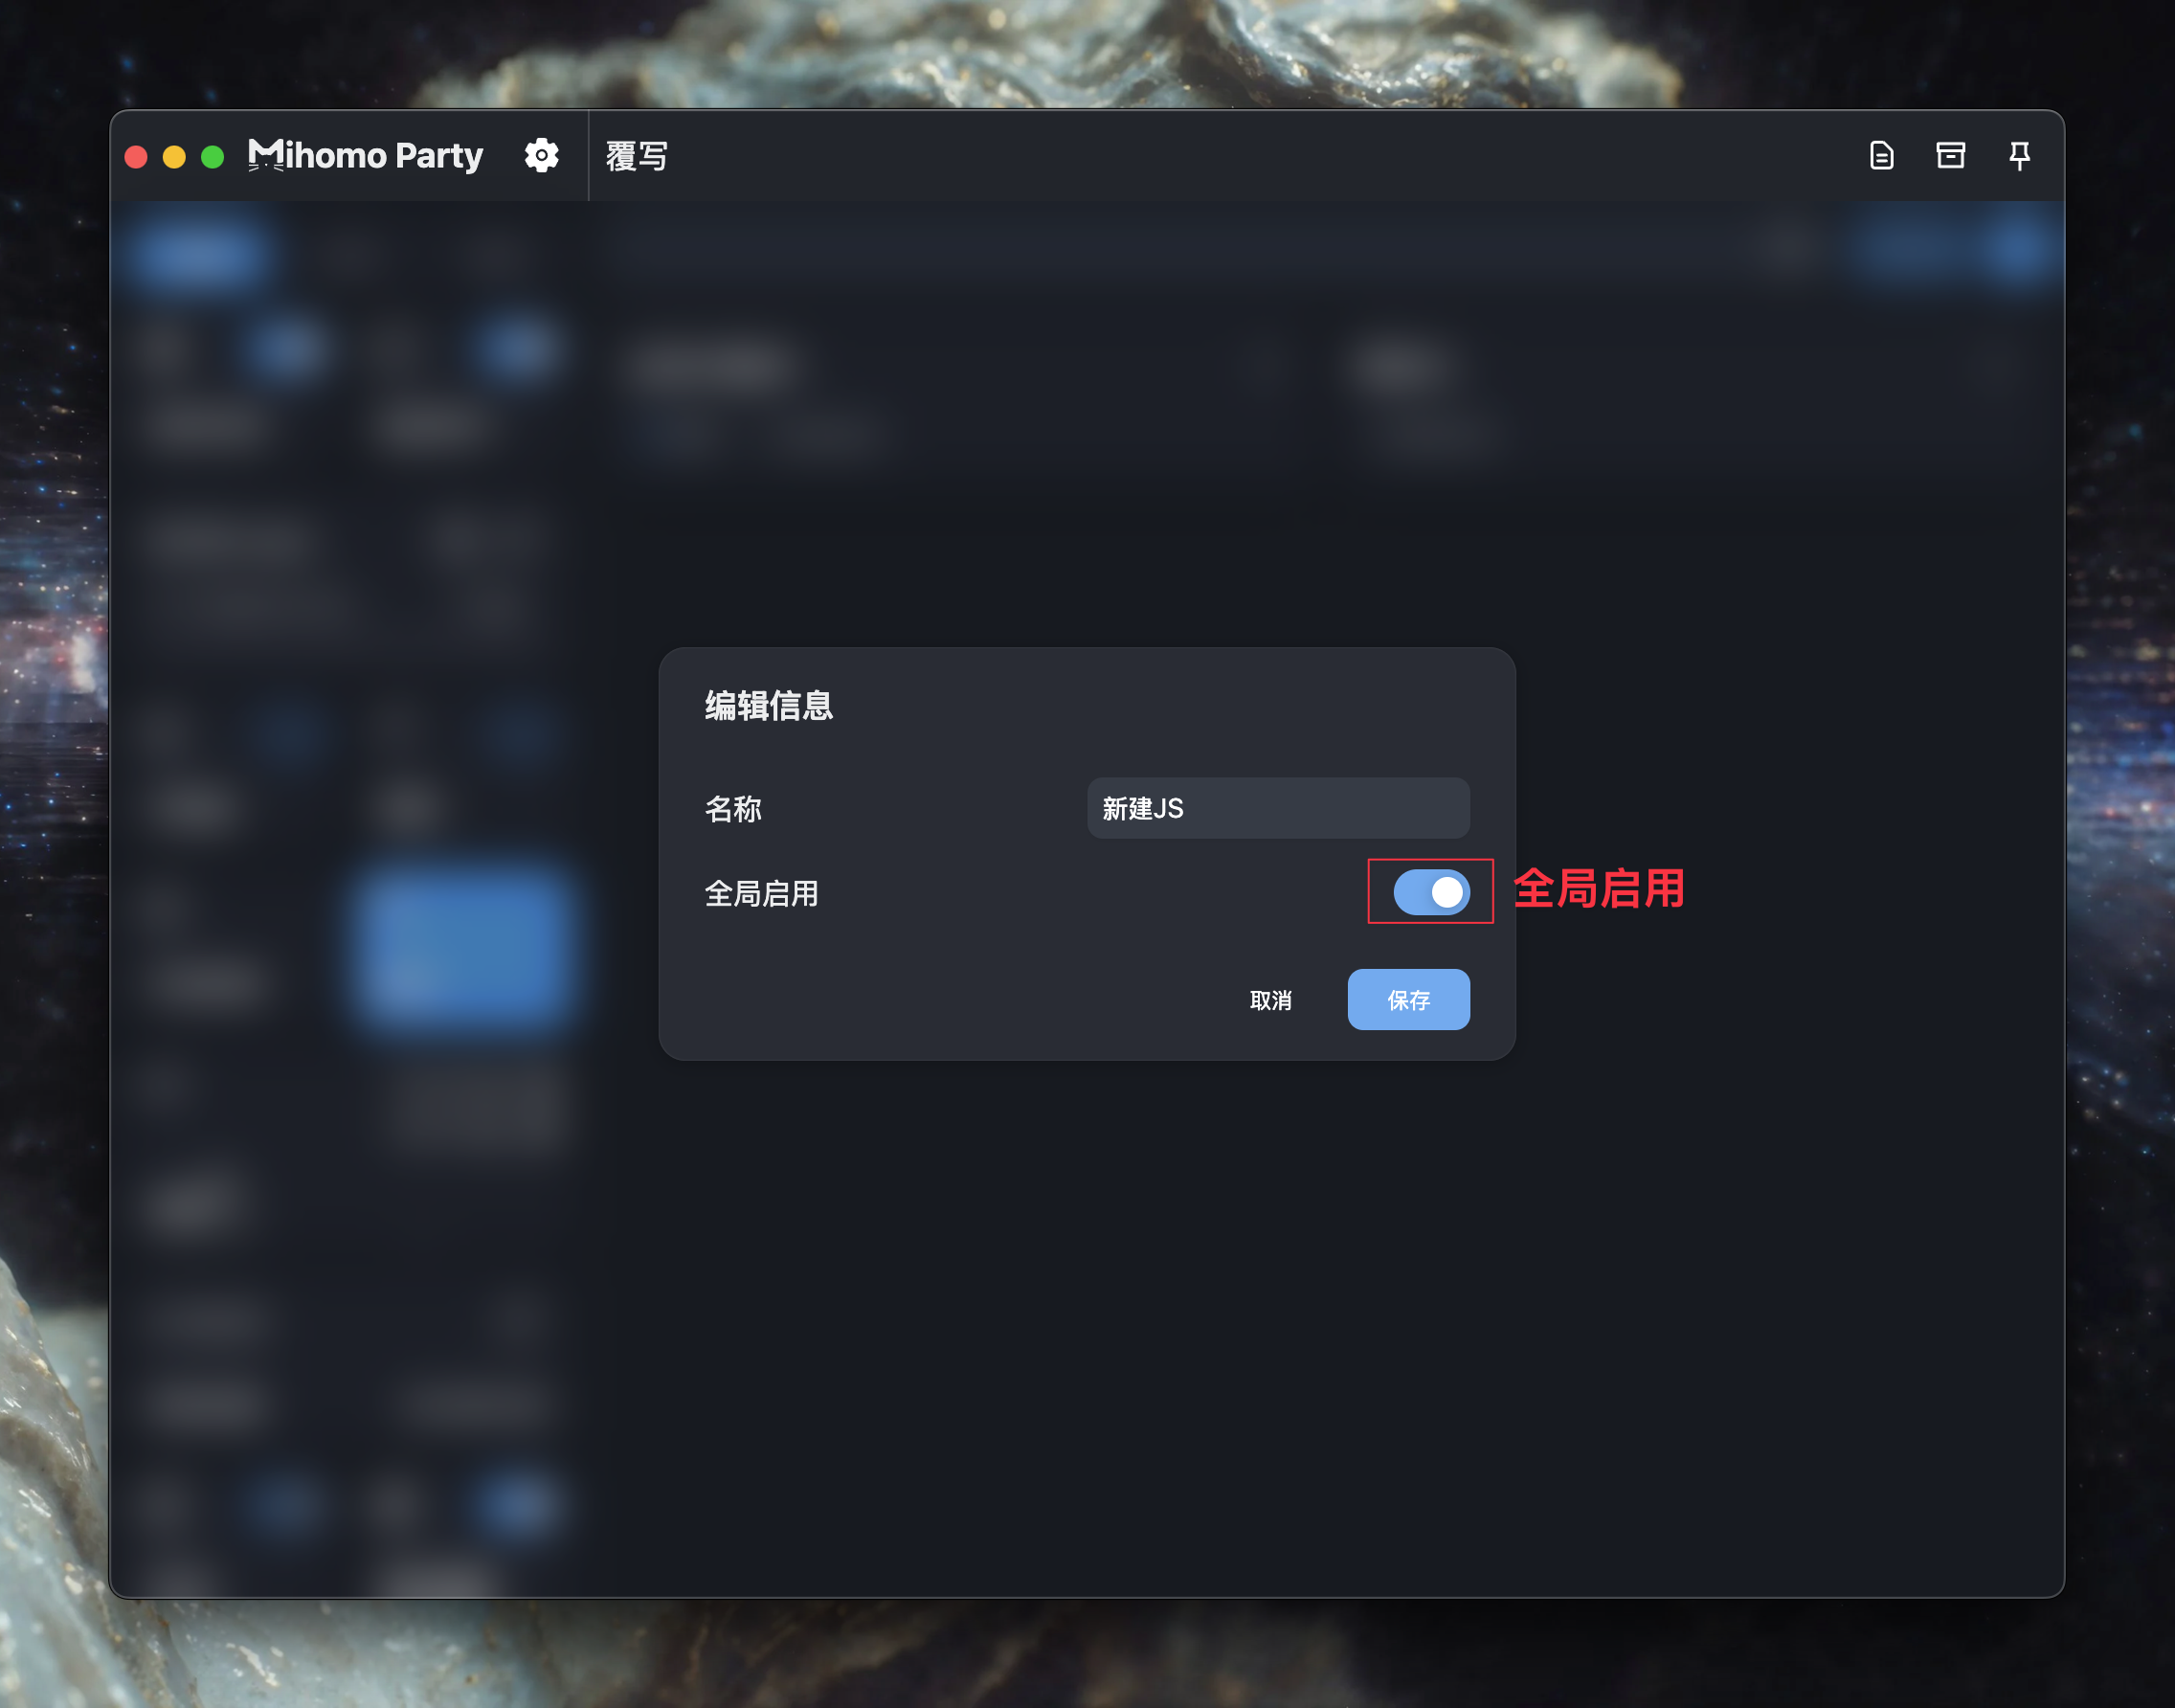Screen dimensions: 2175x1708
Task: Click 取消 to dismiss the dialog
Action: (x=1270, y=1000)
